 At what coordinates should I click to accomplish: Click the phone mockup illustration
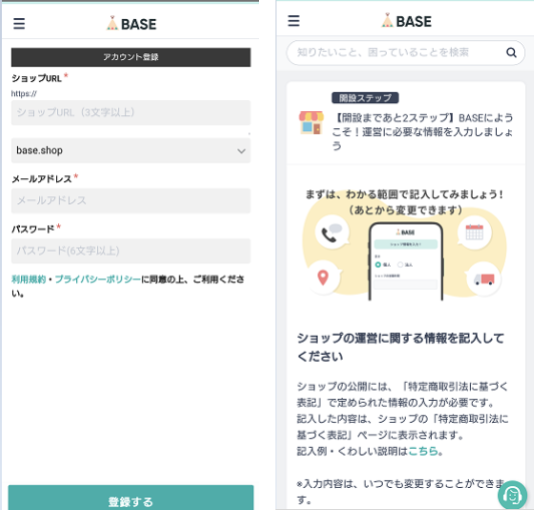(406, 261)
